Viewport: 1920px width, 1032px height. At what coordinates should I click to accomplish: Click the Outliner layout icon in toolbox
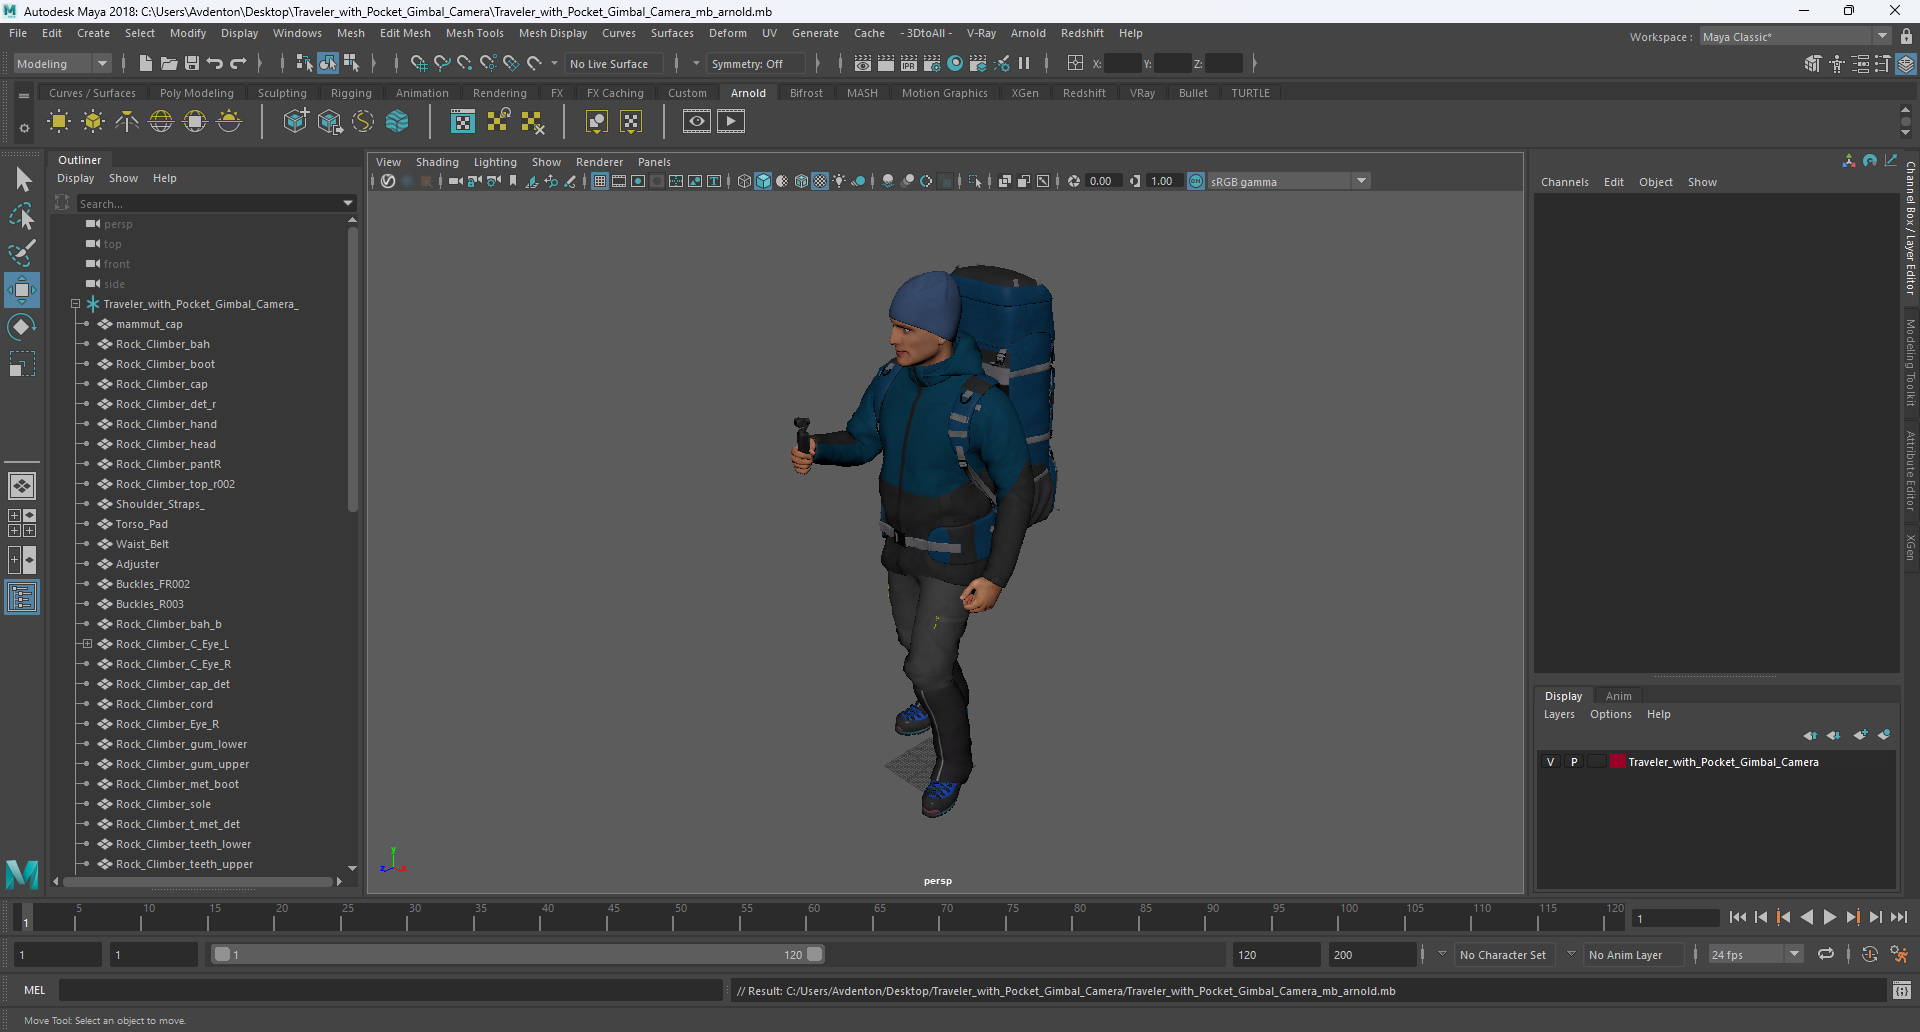[22, 598]
